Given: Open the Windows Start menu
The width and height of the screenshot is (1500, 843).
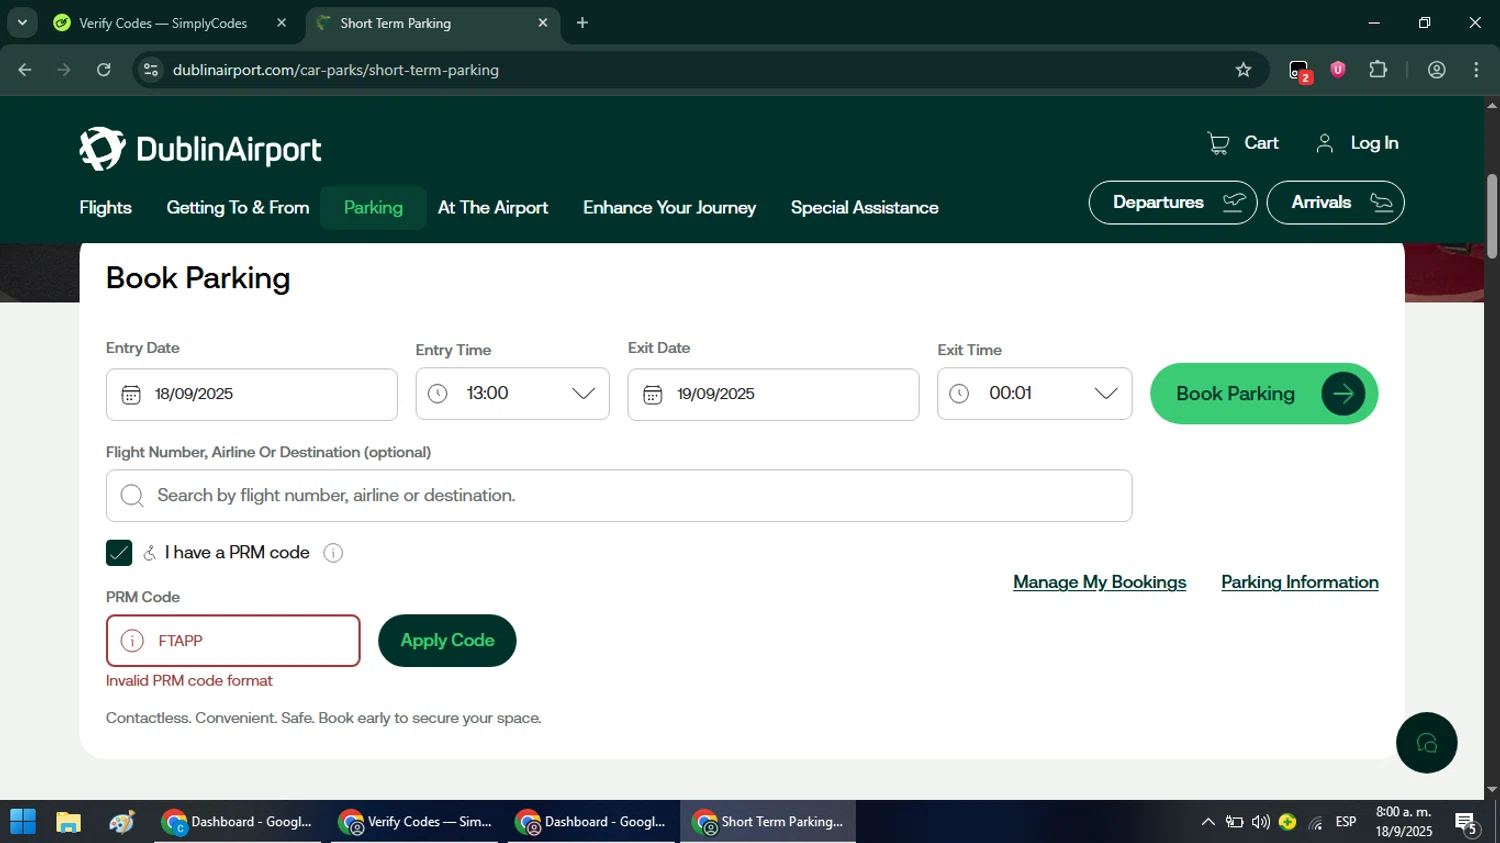Looking at the screenshot, I should [23, 822].
